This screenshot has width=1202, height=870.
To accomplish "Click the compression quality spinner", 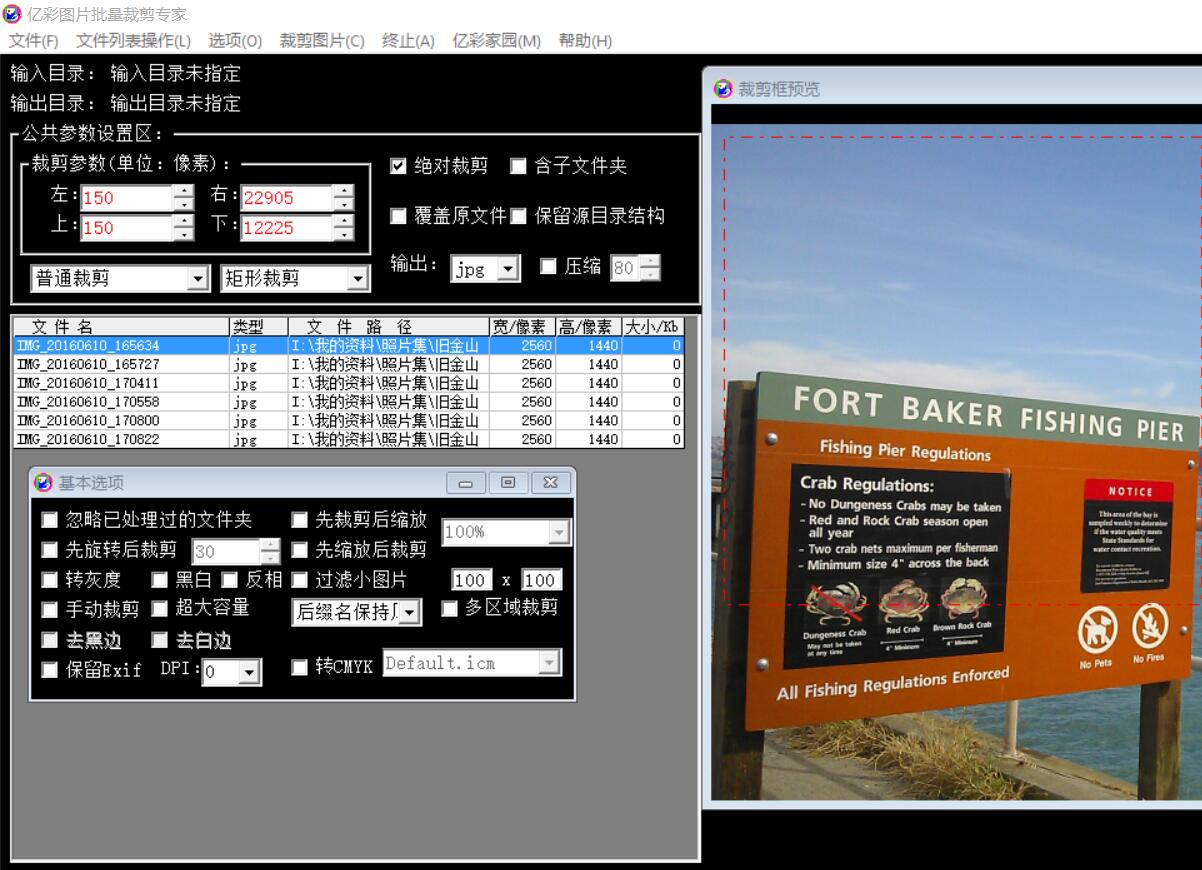I will pos(650,268).
